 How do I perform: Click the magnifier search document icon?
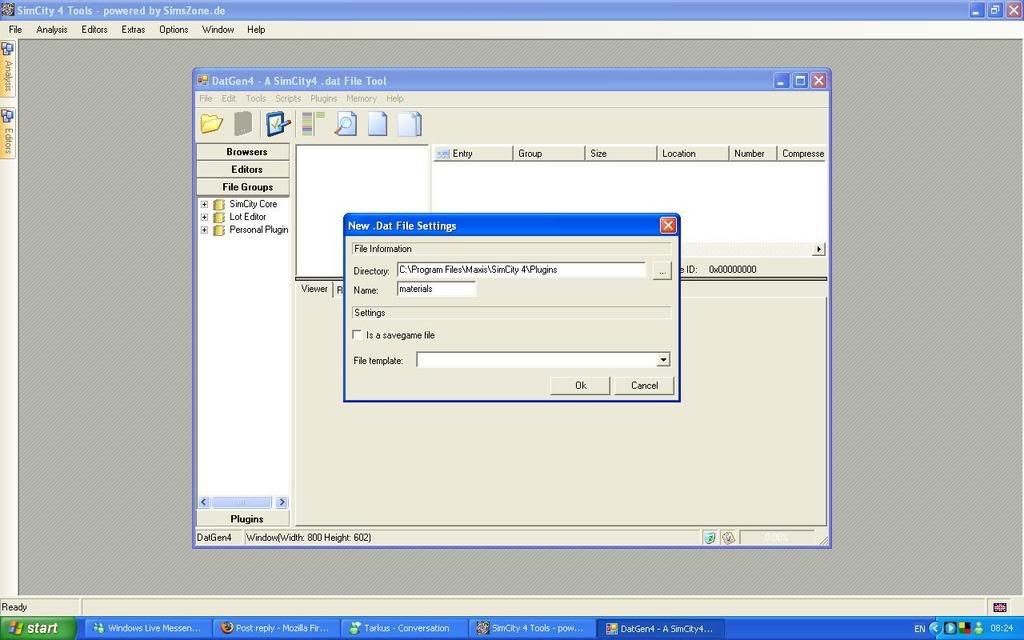point(345,123)
